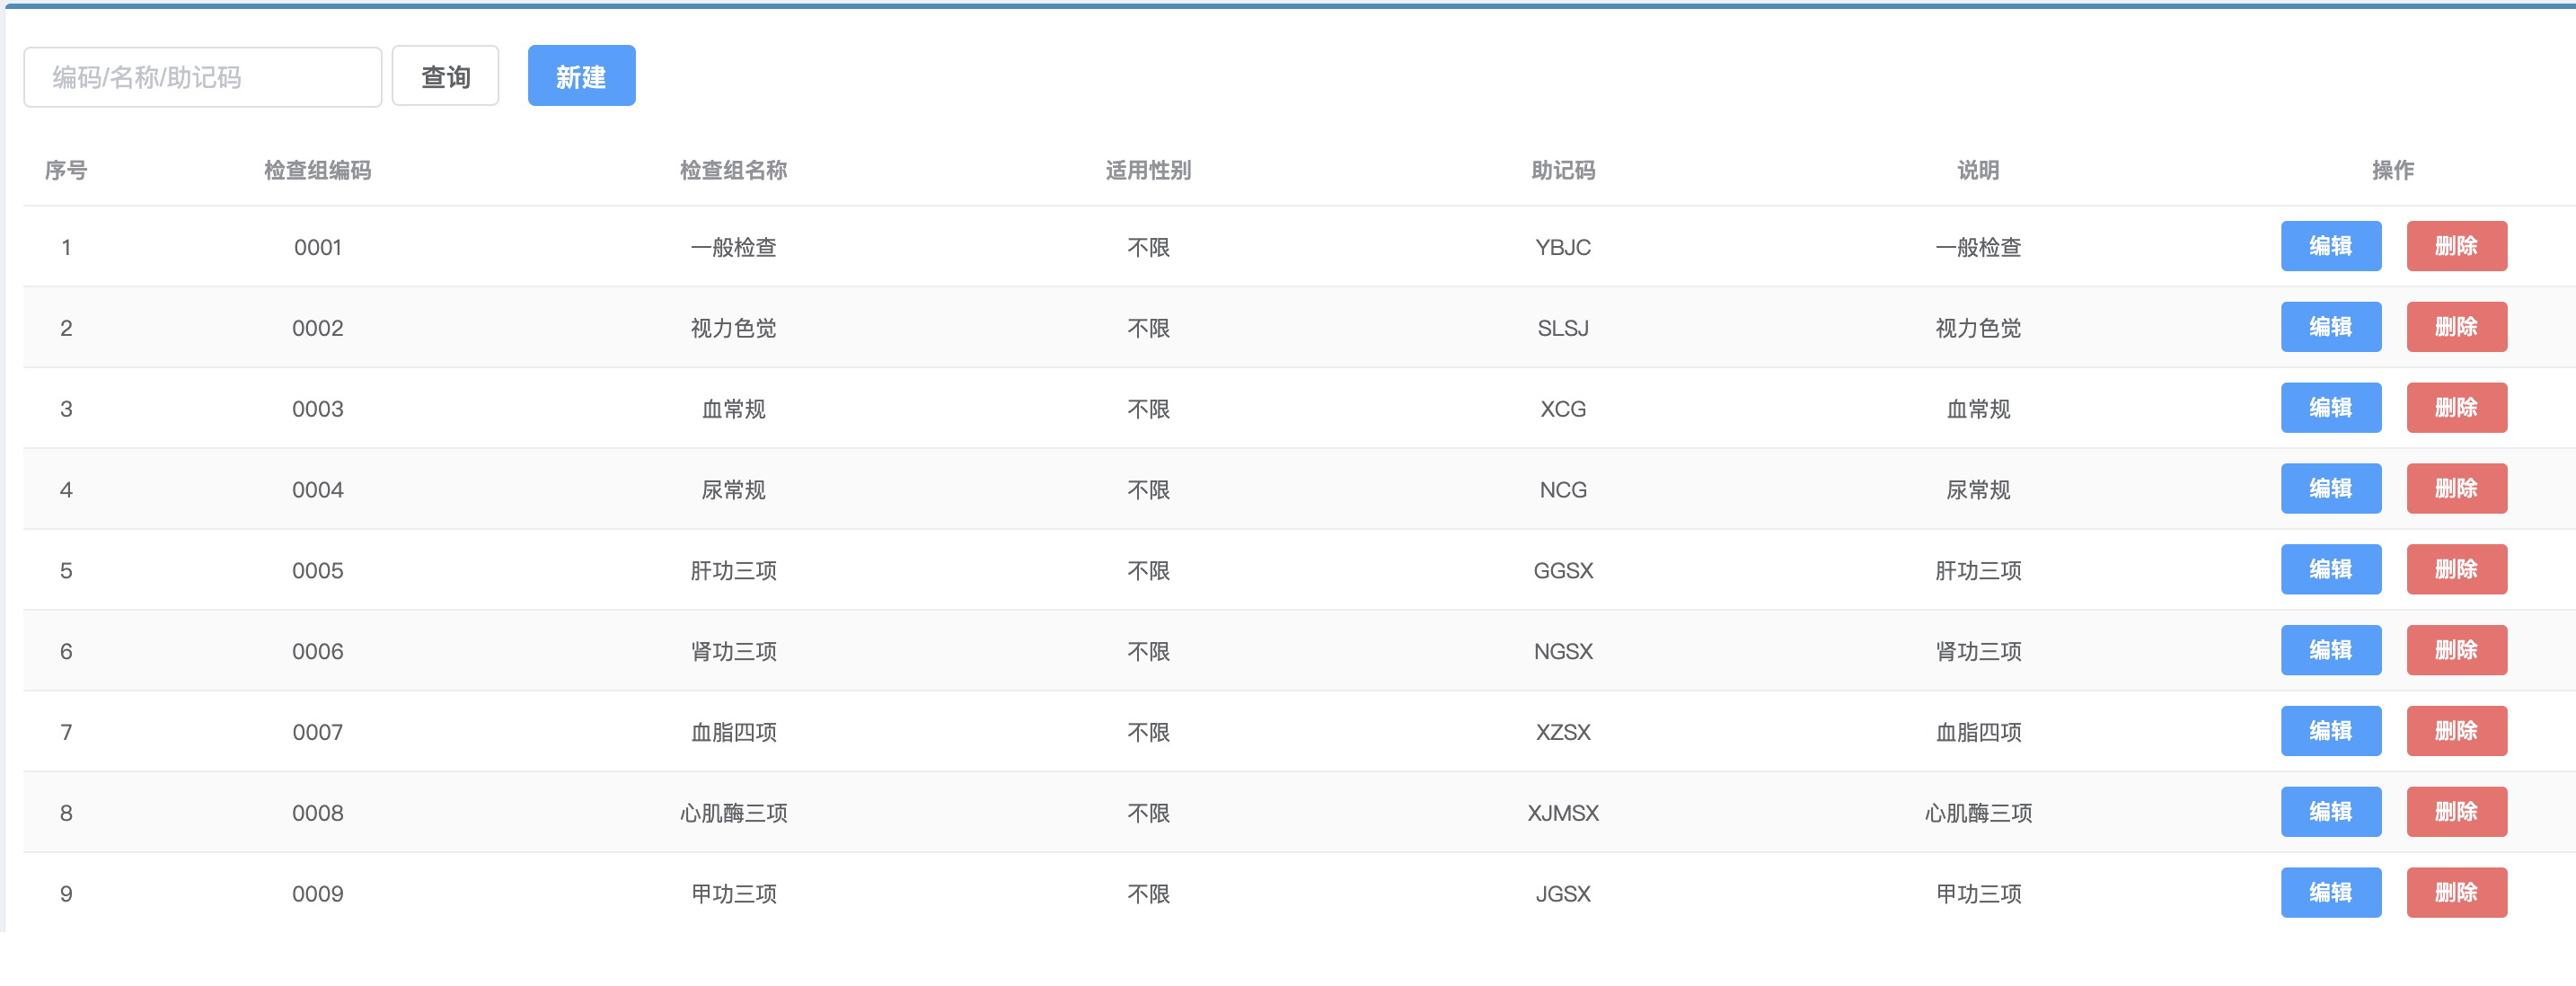Click the 检查组编码 column header
This screenshot has height=986, width=2576.
(x=317, y=170)
